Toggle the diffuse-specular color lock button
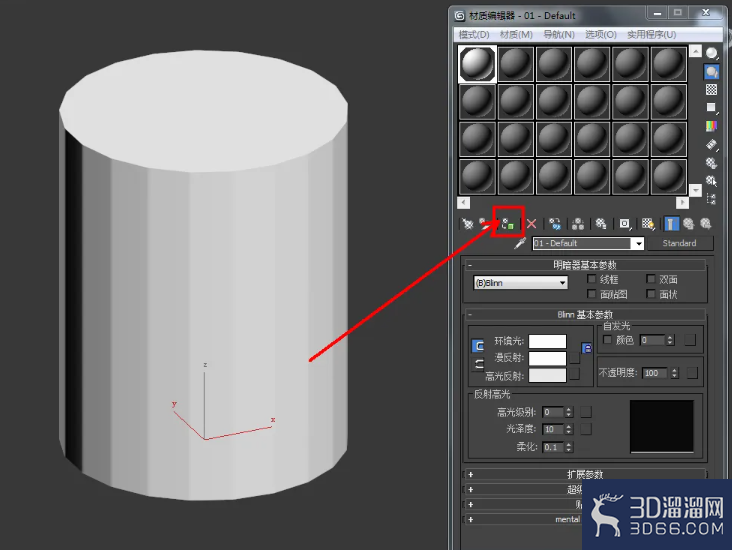The height and width of the screenshot is (550, 732). click(479, 364)
